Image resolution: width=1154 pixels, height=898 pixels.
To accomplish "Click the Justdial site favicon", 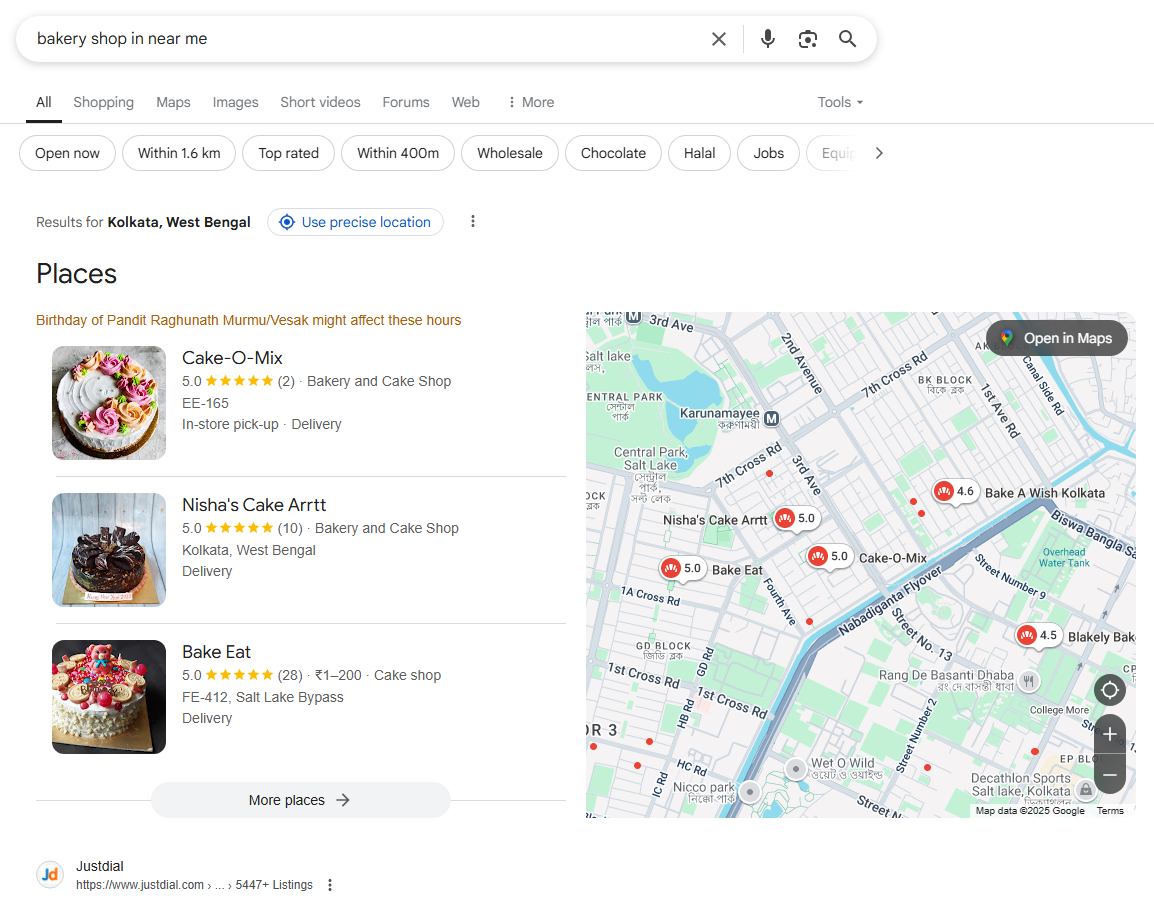I will tap(50, 874).
